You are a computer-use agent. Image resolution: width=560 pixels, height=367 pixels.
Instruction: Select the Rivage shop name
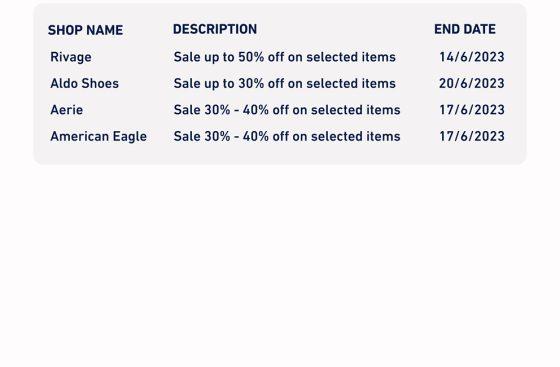coord(71,57)
